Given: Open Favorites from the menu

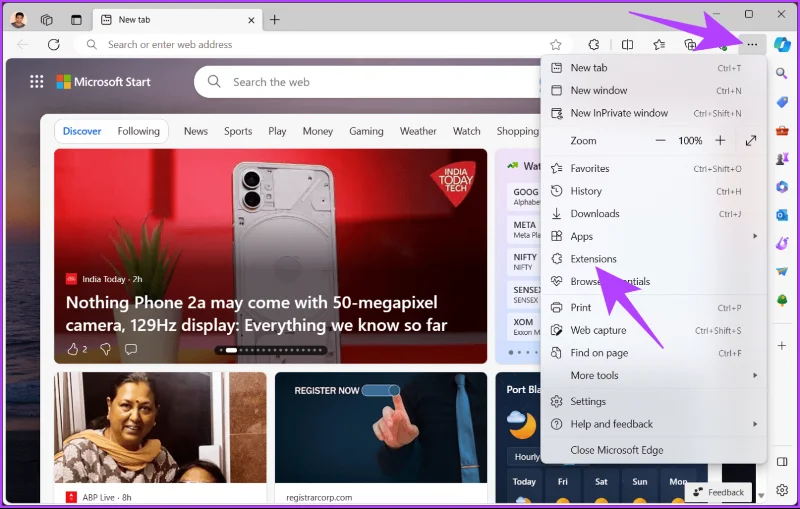Looking at the screenshot, I should pos(654,168).
